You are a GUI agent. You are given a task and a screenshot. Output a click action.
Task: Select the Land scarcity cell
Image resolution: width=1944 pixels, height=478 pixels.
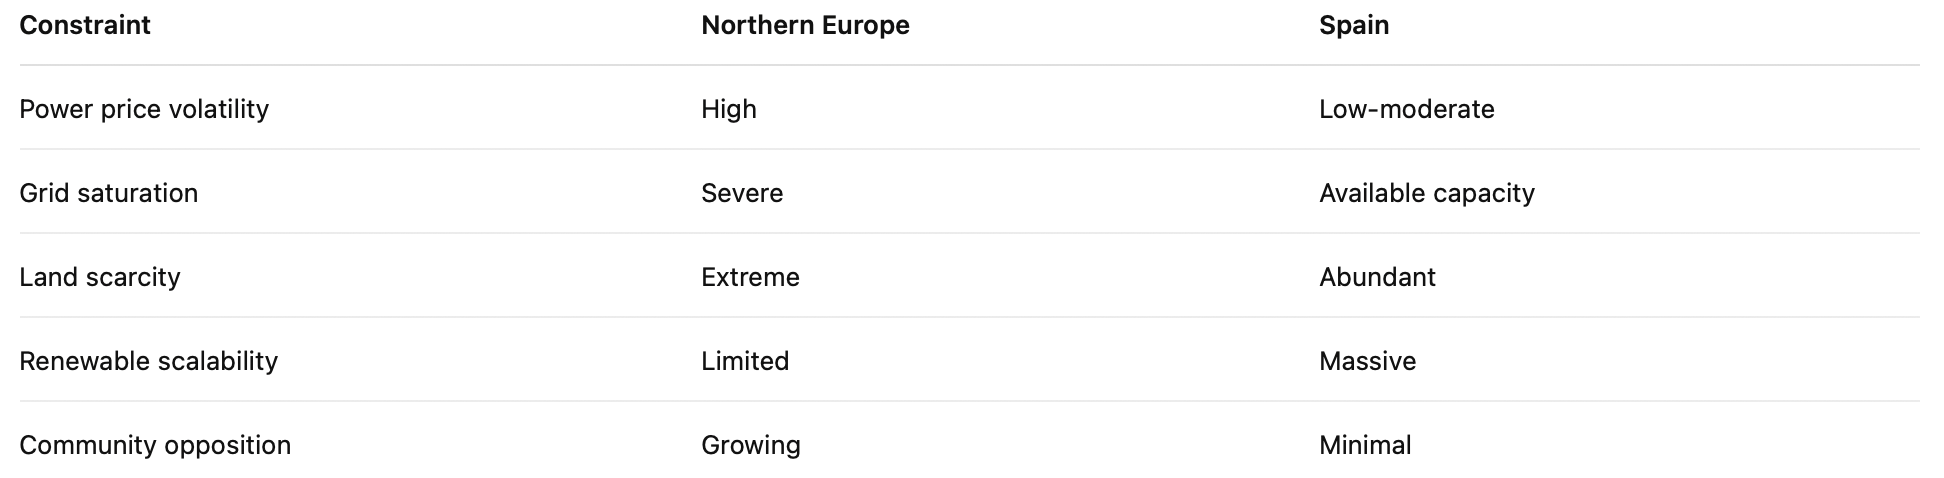[x=100, y=277]
